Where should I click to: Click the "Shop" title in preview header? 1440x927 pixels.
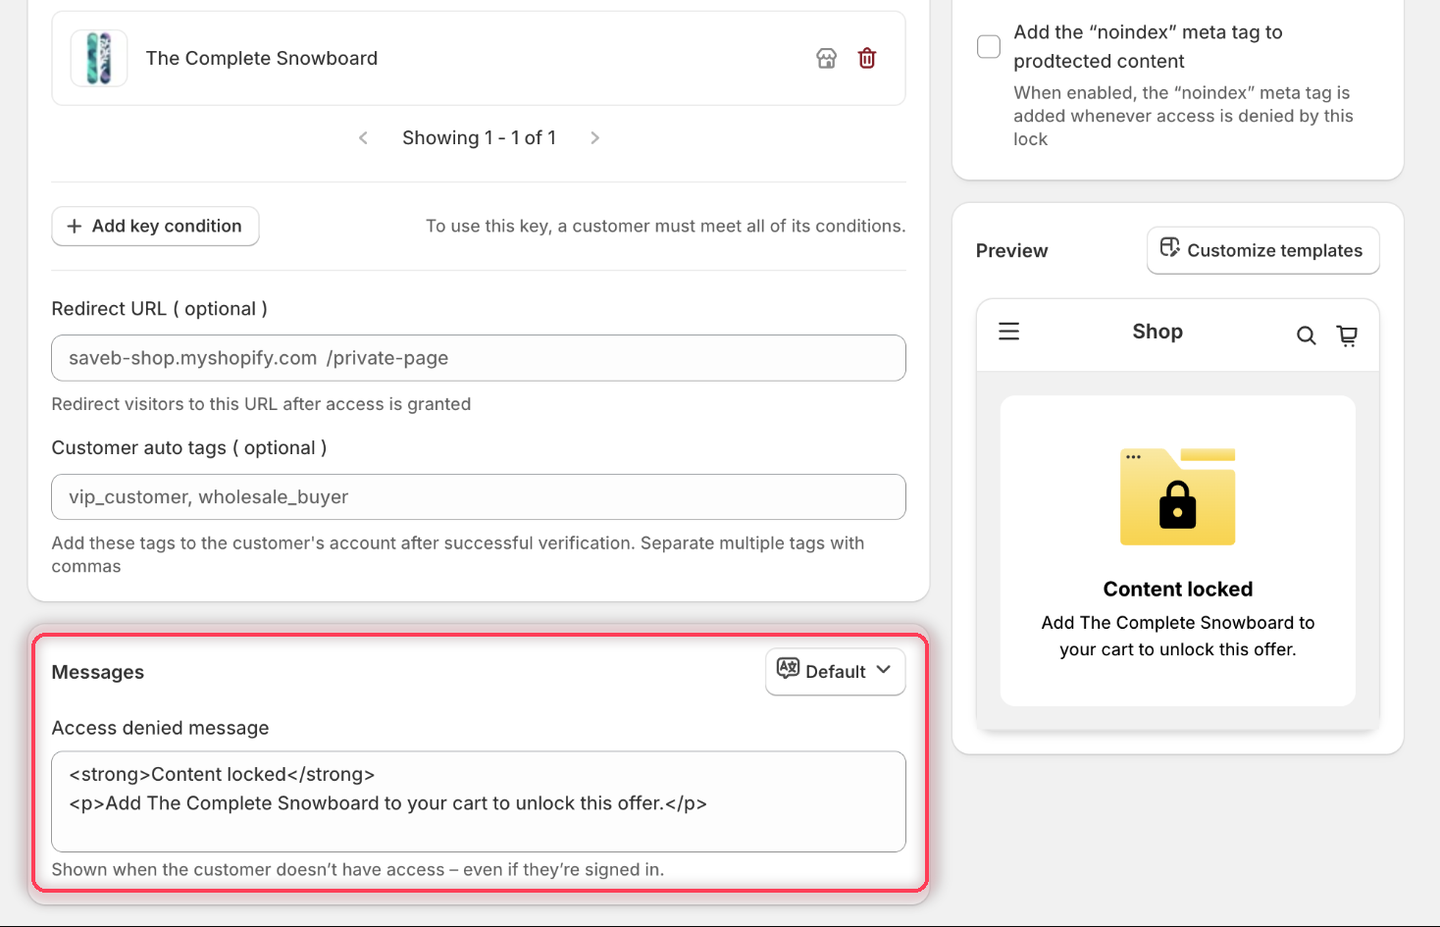(1157, 331)
